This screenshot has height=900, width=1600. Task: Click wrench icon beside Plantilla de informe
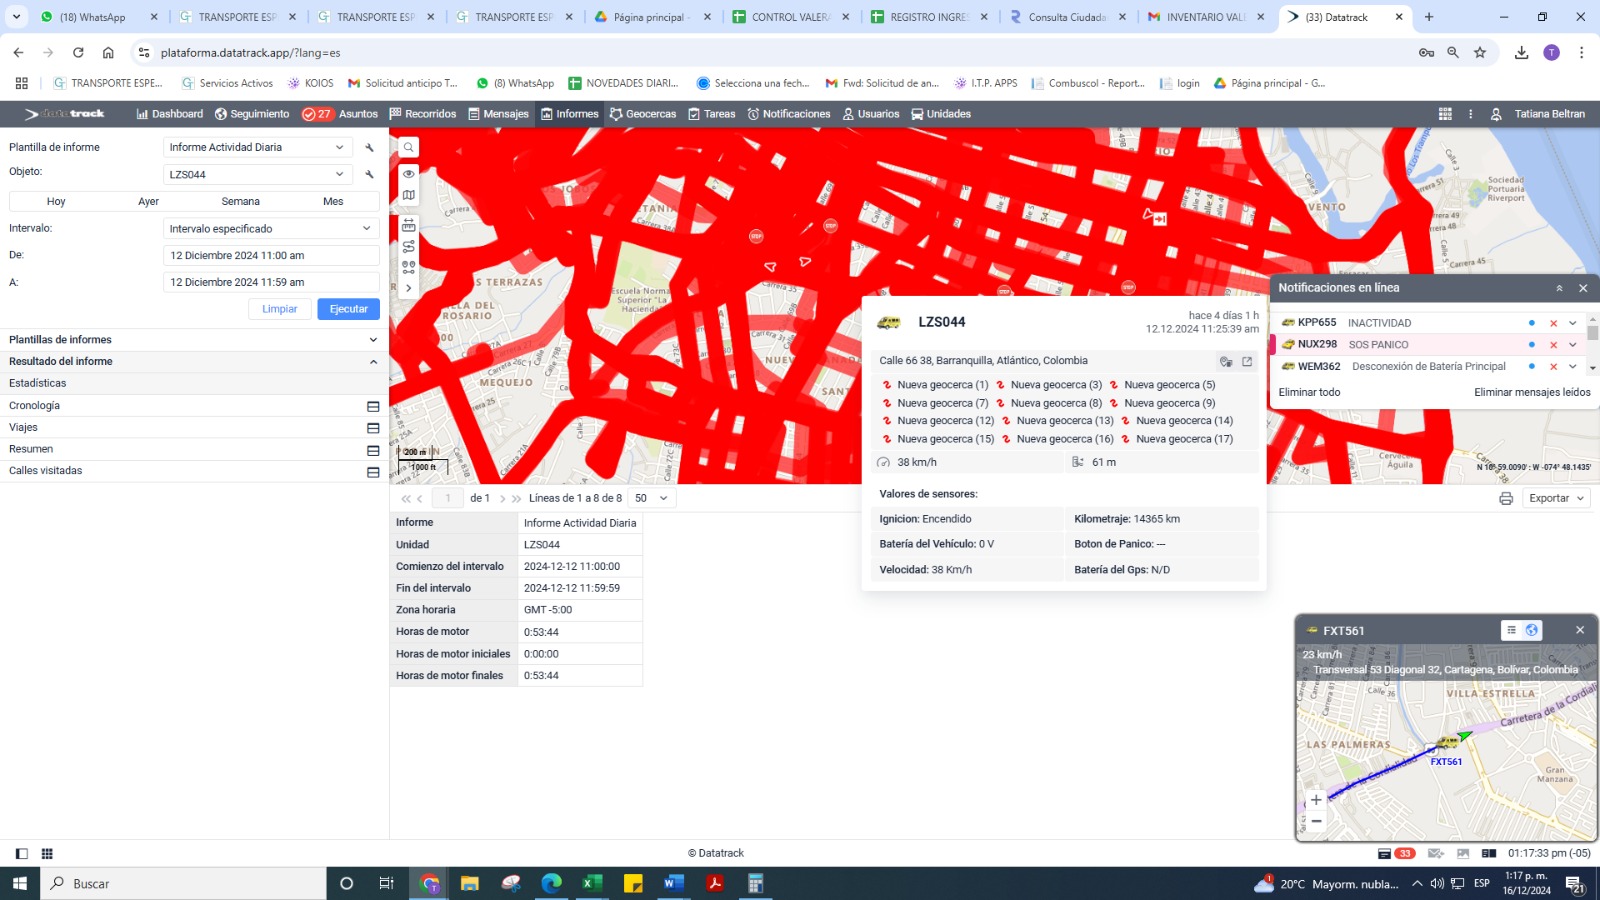(x=369, y=148)
